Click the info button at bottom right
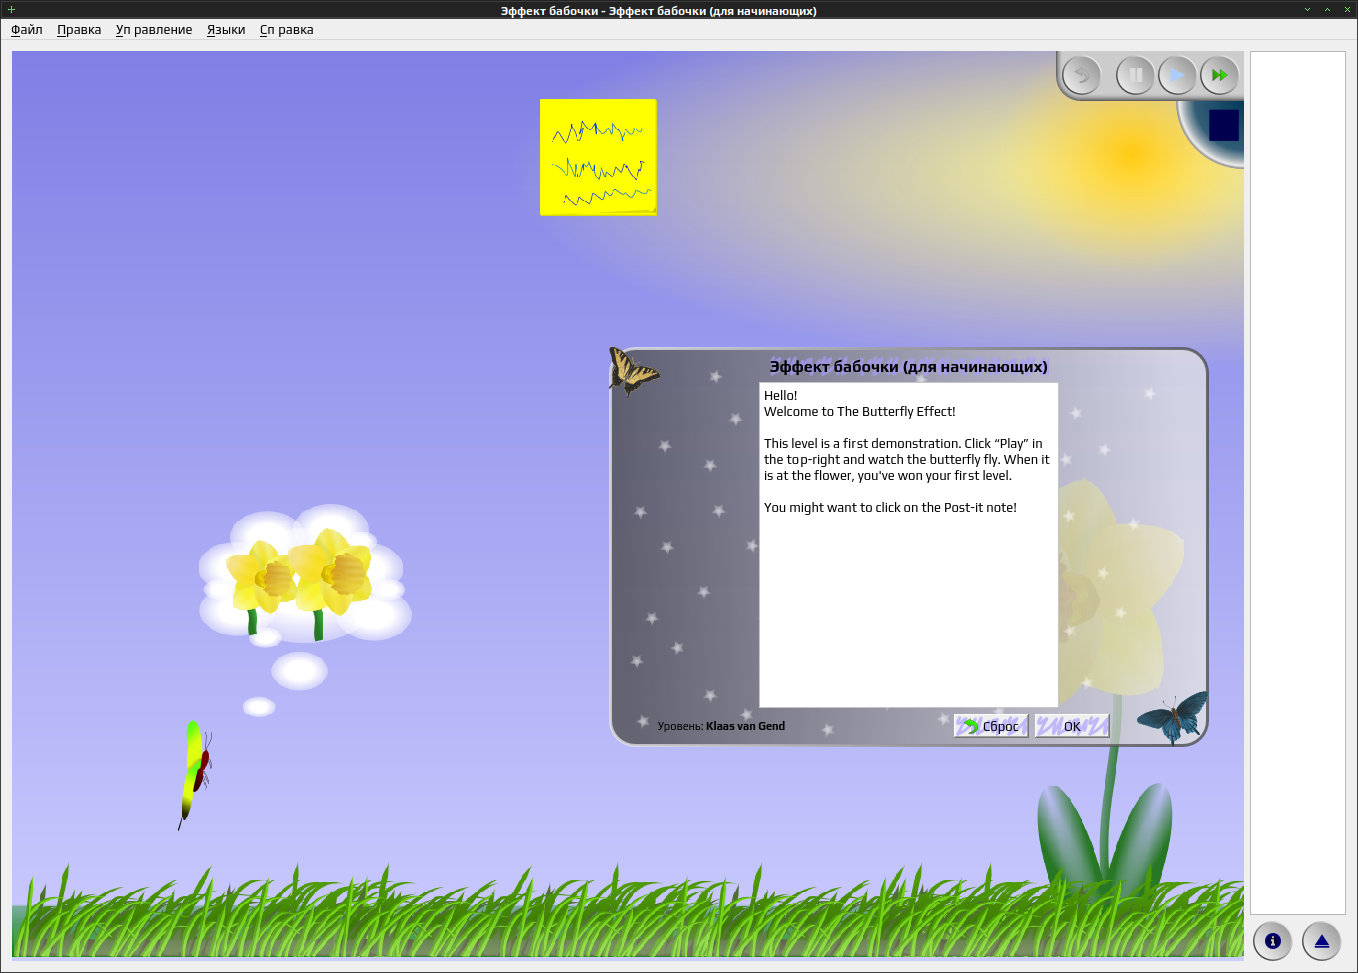Viewport: 1358px width, 973px height. click(1273, 941)
